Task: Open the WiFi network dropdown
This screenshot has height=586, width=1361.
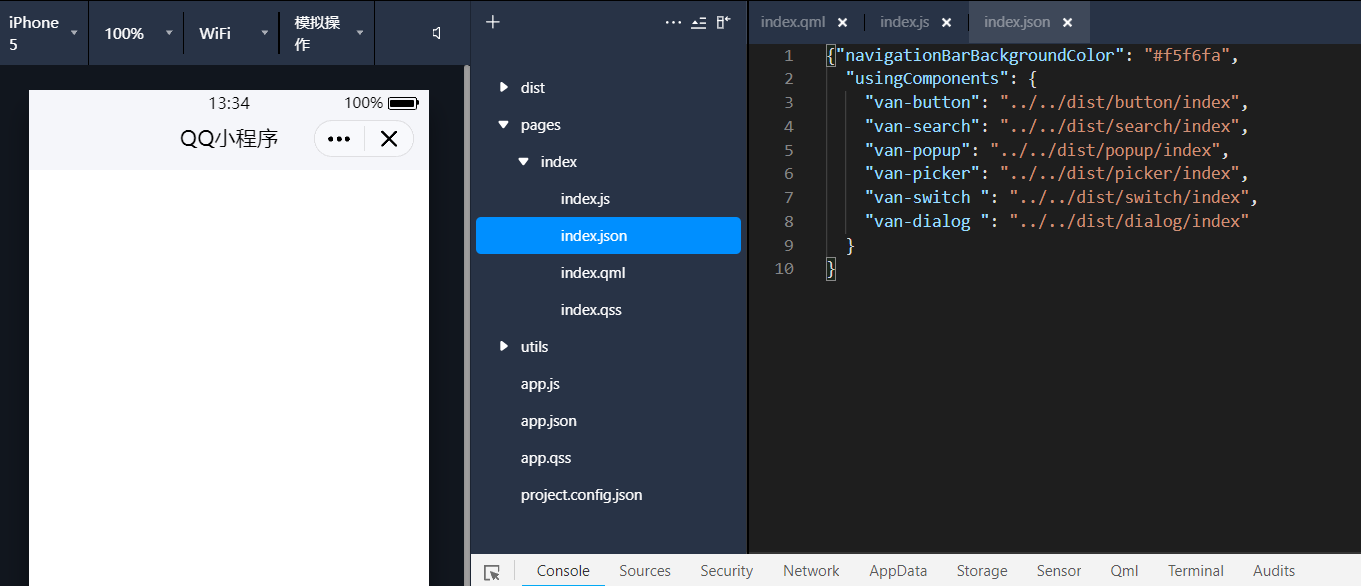Action: click(x=232, y=33)
